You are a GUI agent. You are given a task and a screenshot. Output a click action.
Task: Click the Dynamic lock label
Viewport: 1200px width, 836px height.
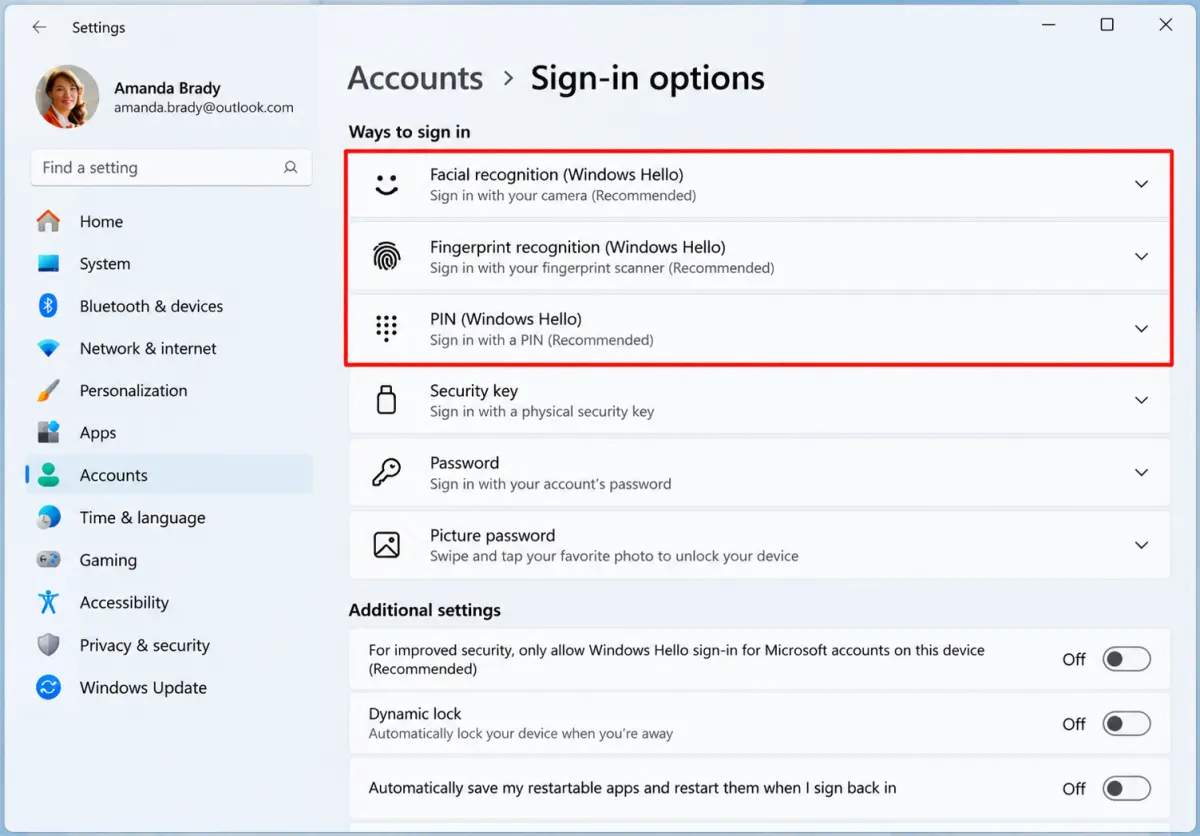(415, 714)
